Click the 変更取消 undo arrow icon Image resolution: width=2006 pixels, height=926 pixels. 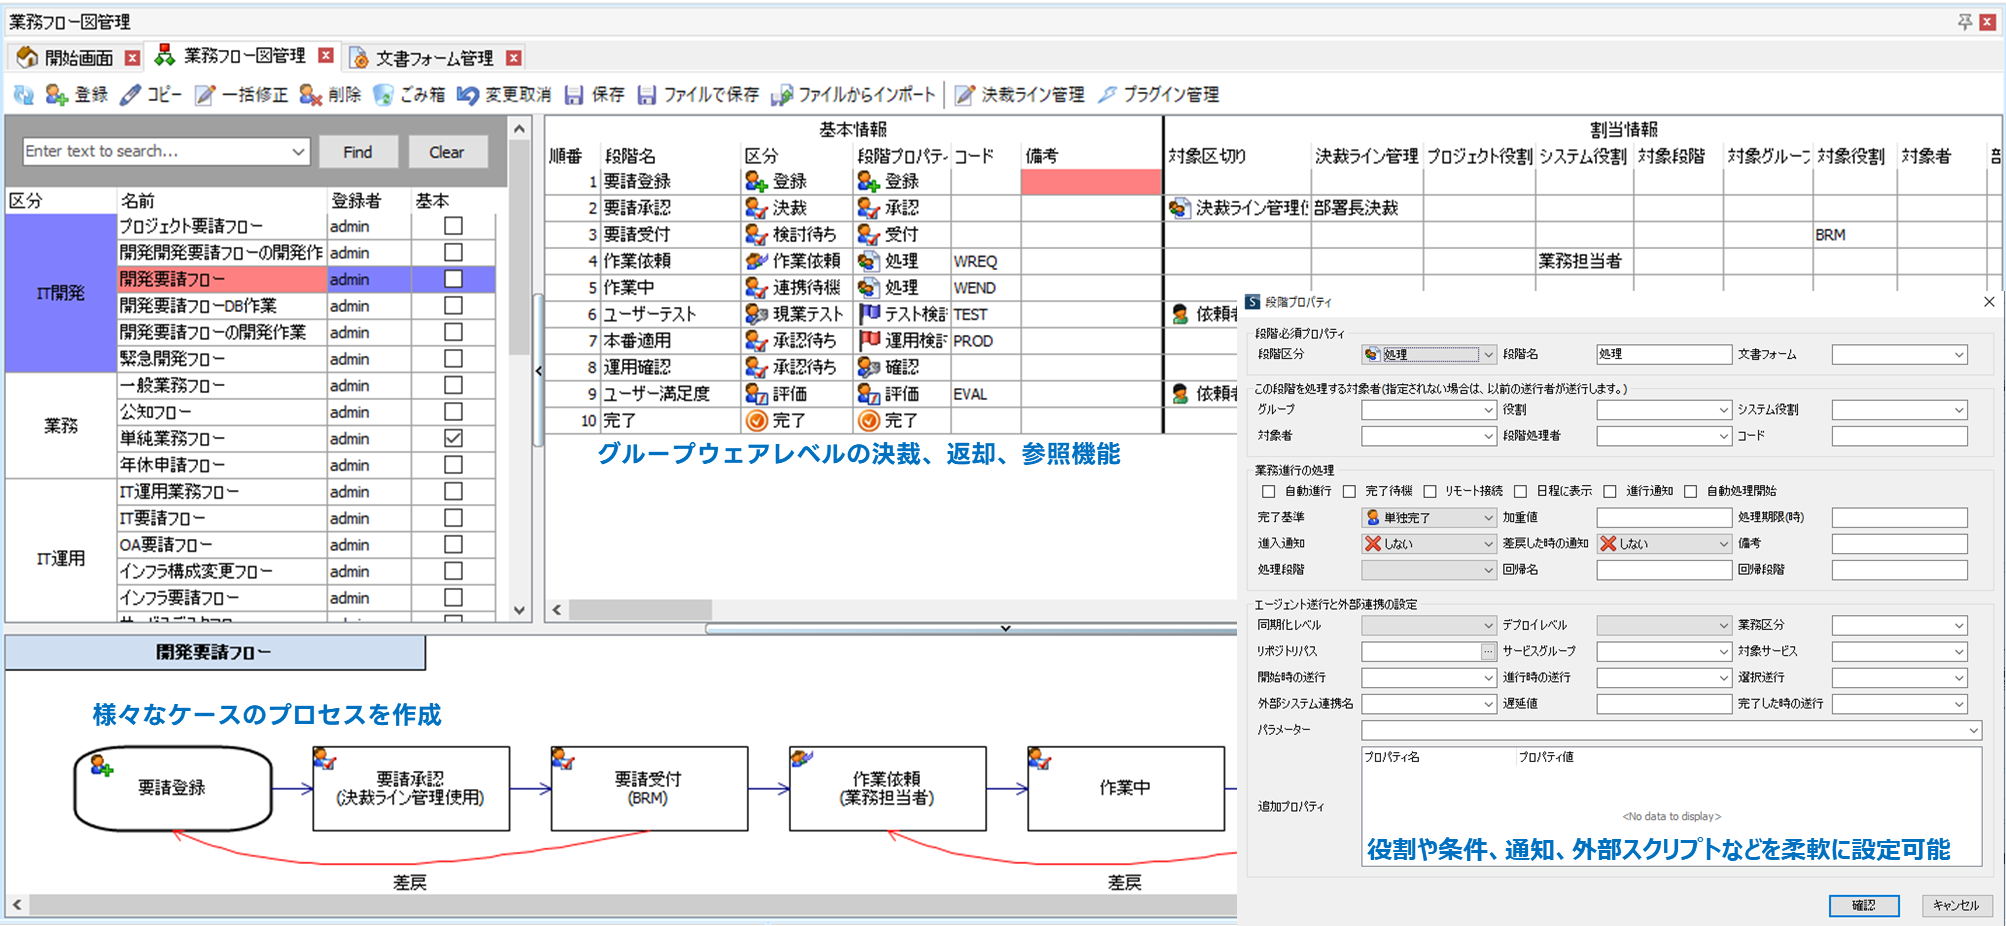point(467,95)
